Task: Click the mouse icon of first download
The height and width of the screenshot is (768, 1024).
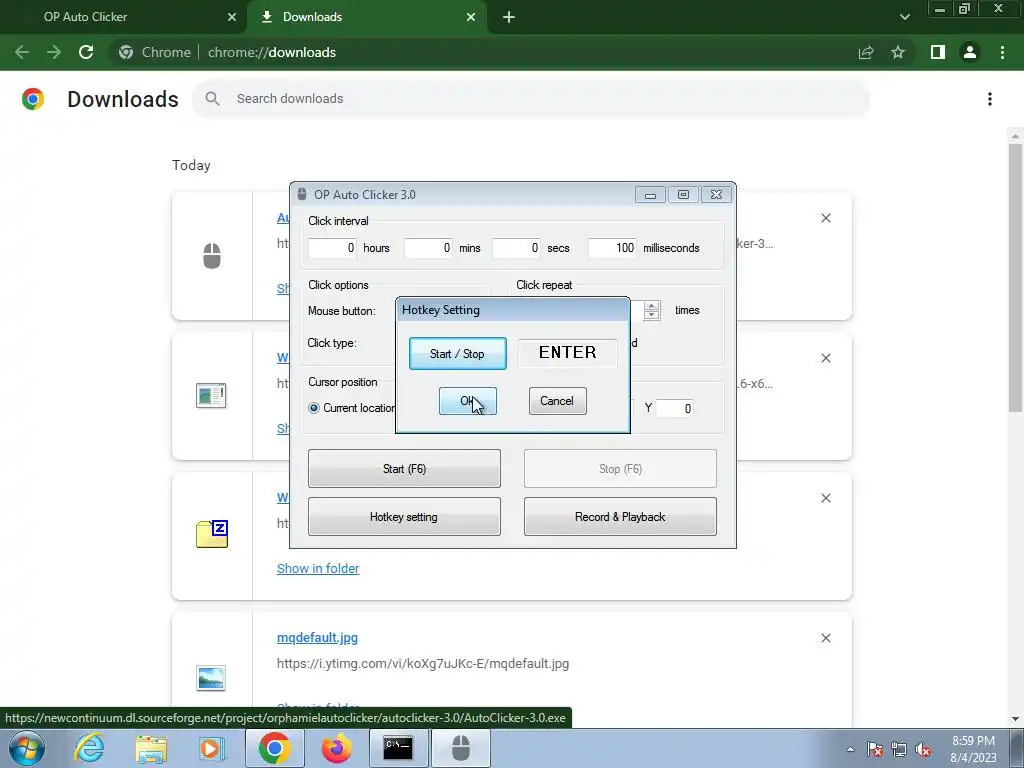Action: click(212, 256)
